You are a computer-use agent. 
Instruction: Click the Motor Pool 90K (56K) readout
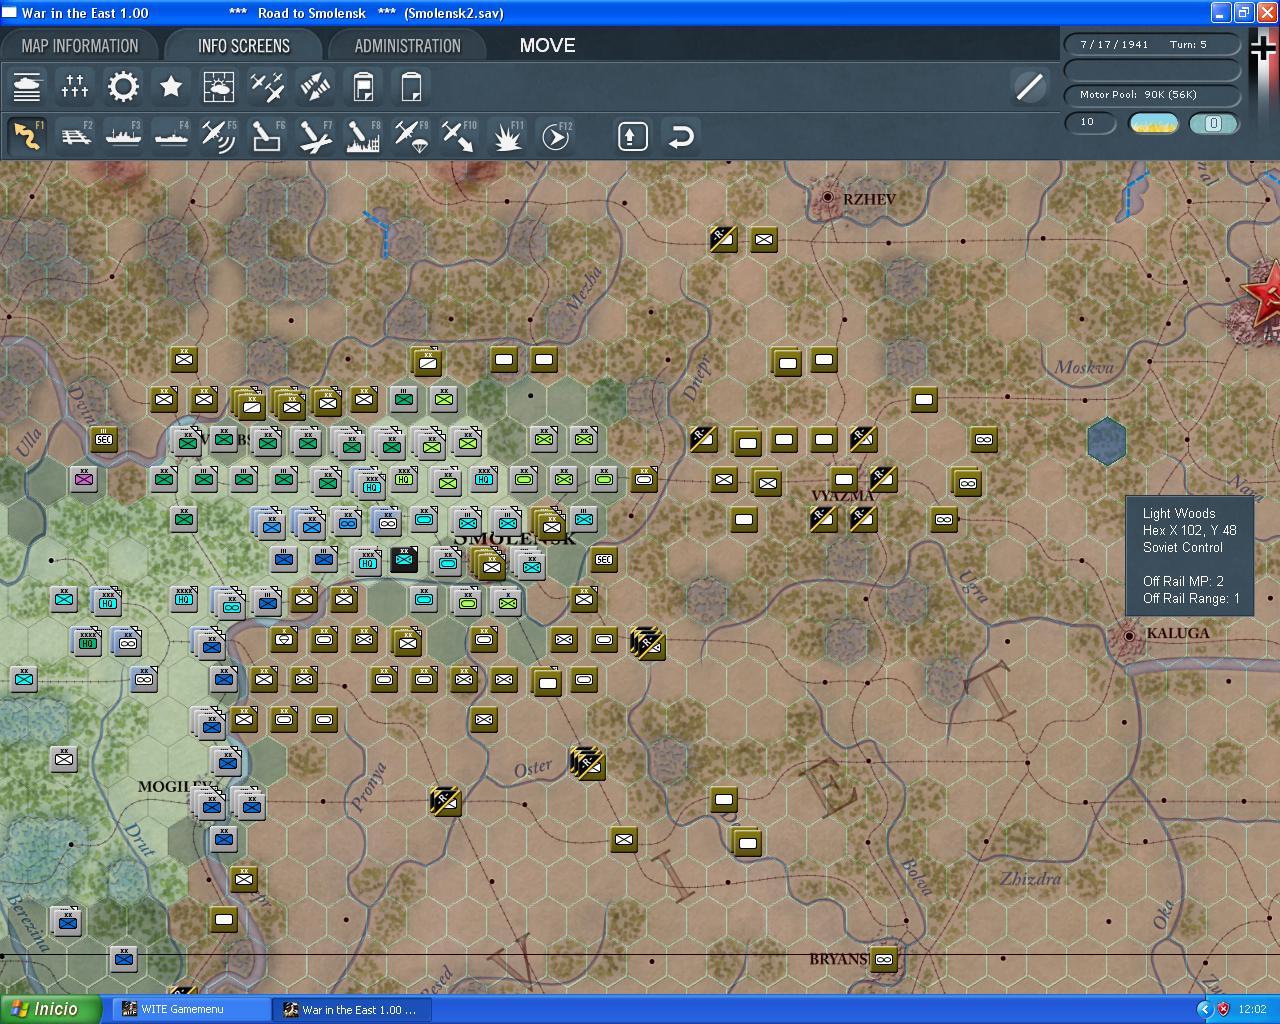click(x=1152, y=95)
